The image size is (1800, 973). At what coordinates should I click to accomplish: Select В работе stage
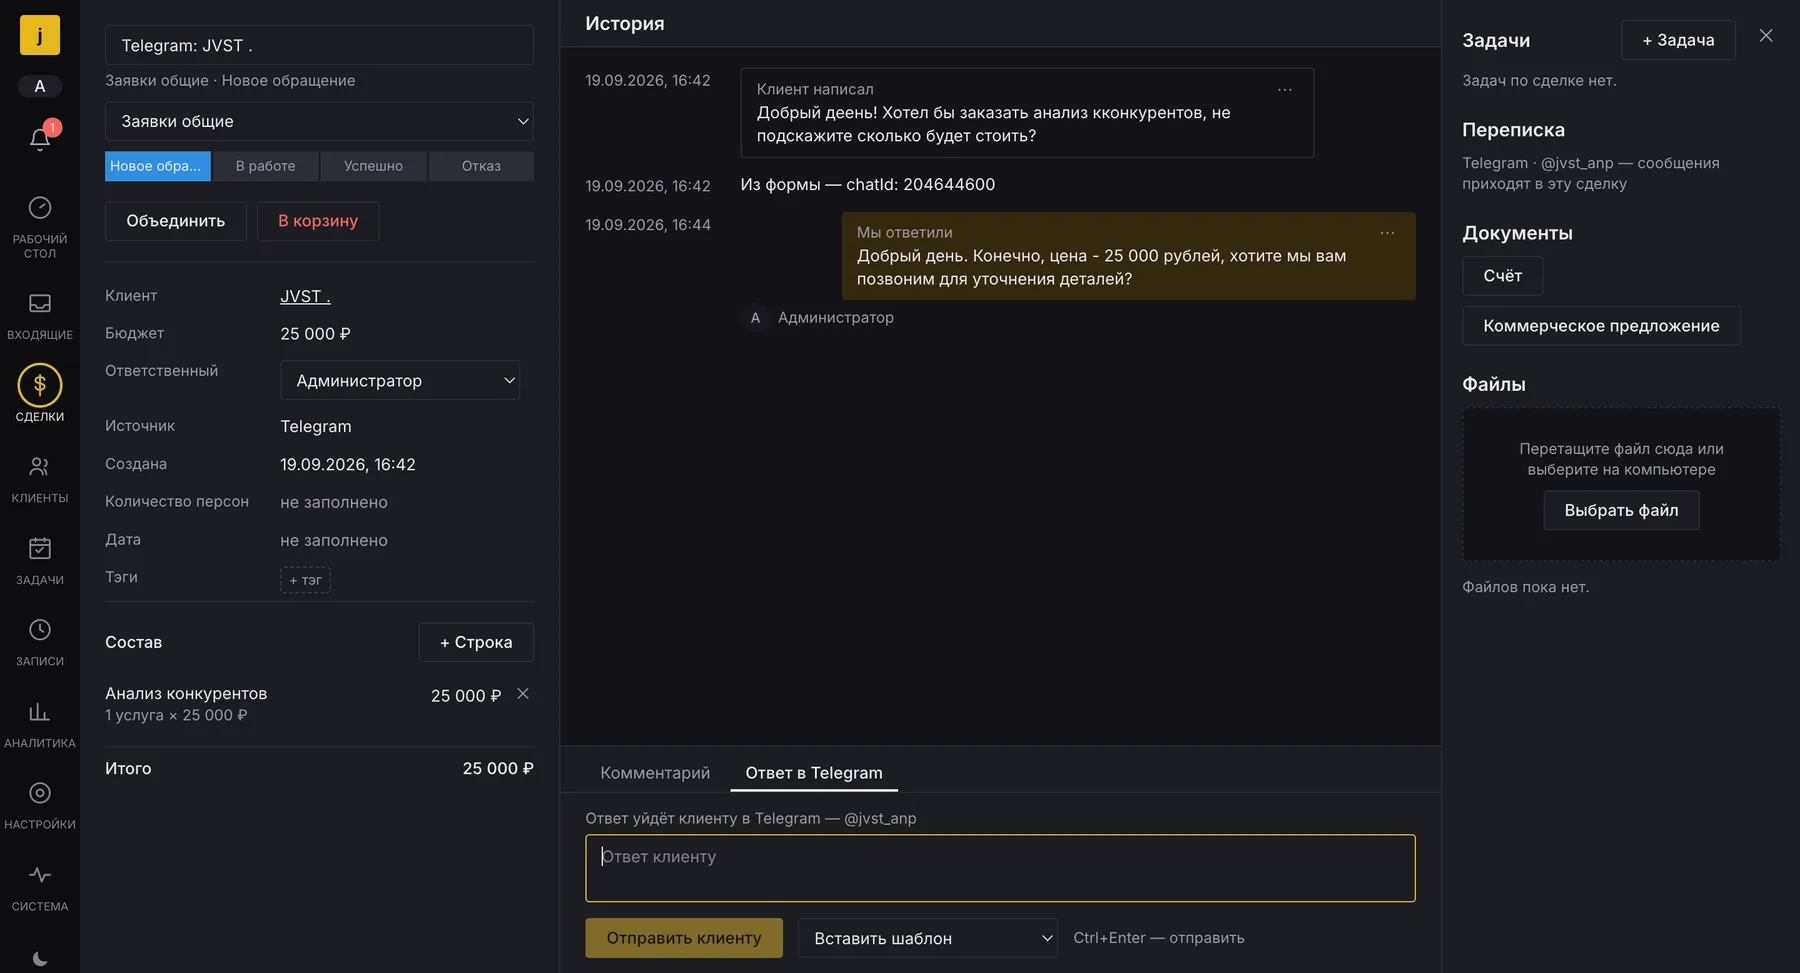[266, 166]
